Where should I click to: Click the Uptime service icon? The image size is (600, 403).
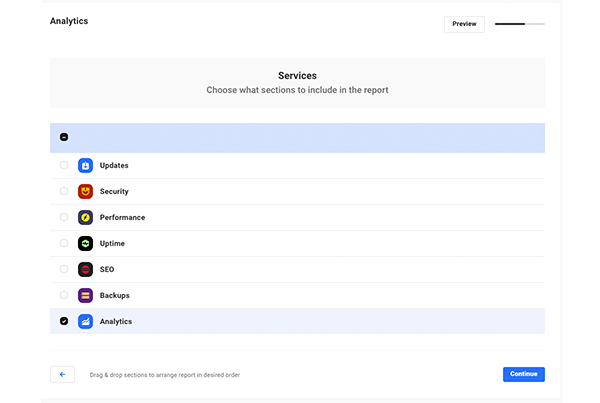85,243
